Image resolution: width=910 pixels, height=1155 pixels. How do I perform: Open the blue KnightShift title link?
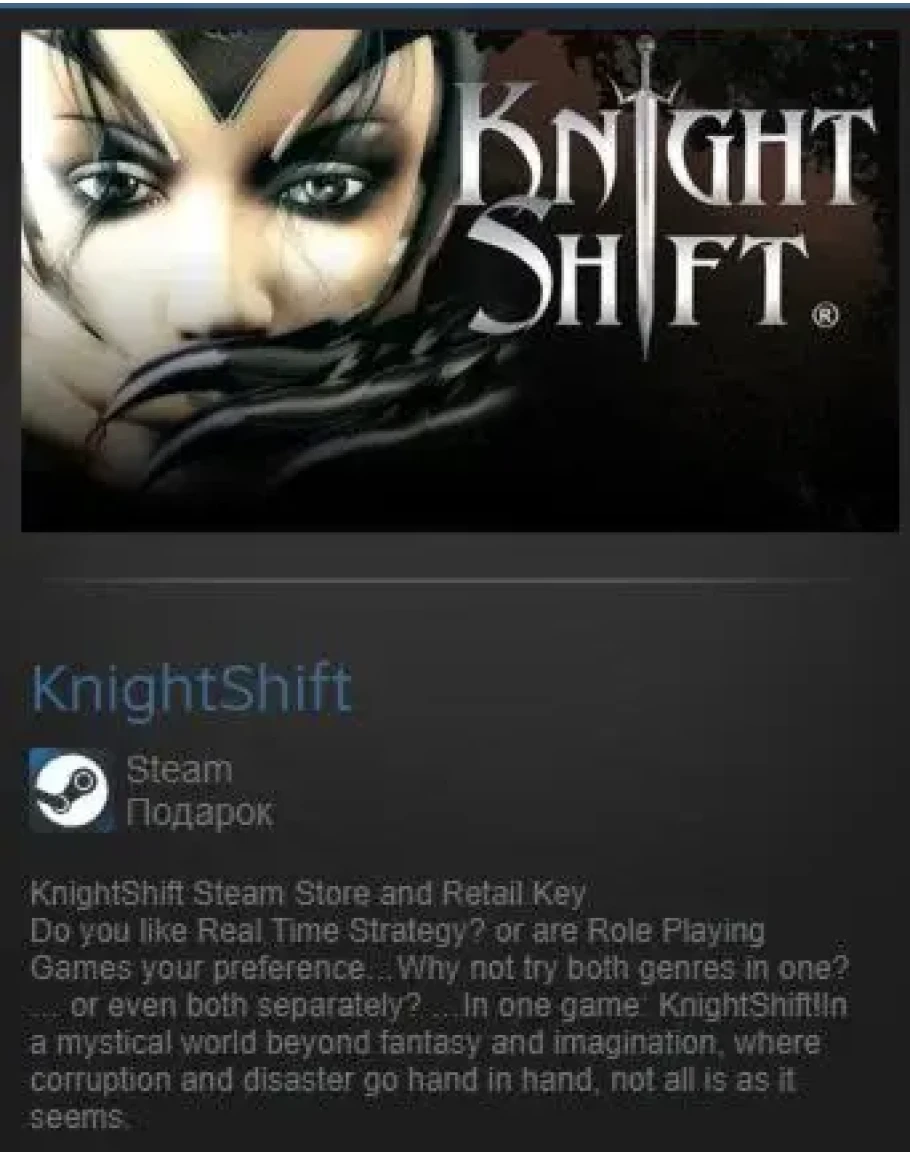(190, 689)
